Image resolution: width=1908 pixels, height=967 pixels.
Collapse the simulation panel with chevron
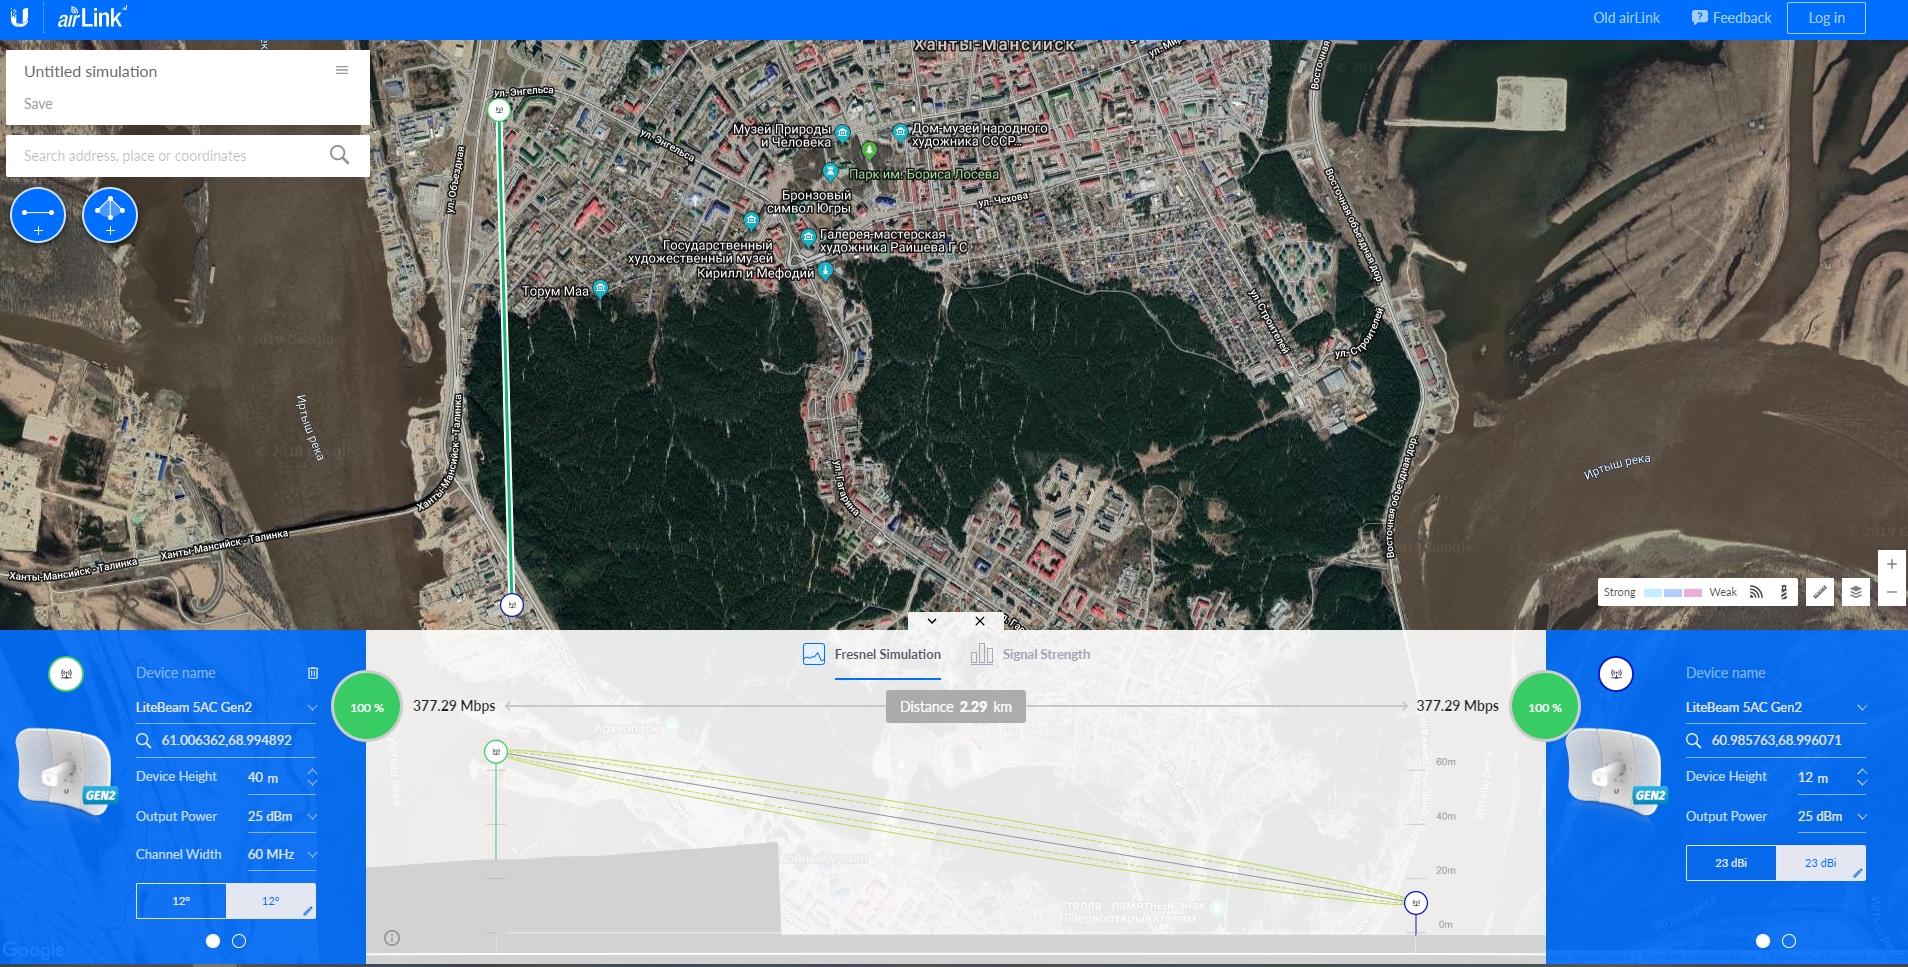tap(932, 621)
